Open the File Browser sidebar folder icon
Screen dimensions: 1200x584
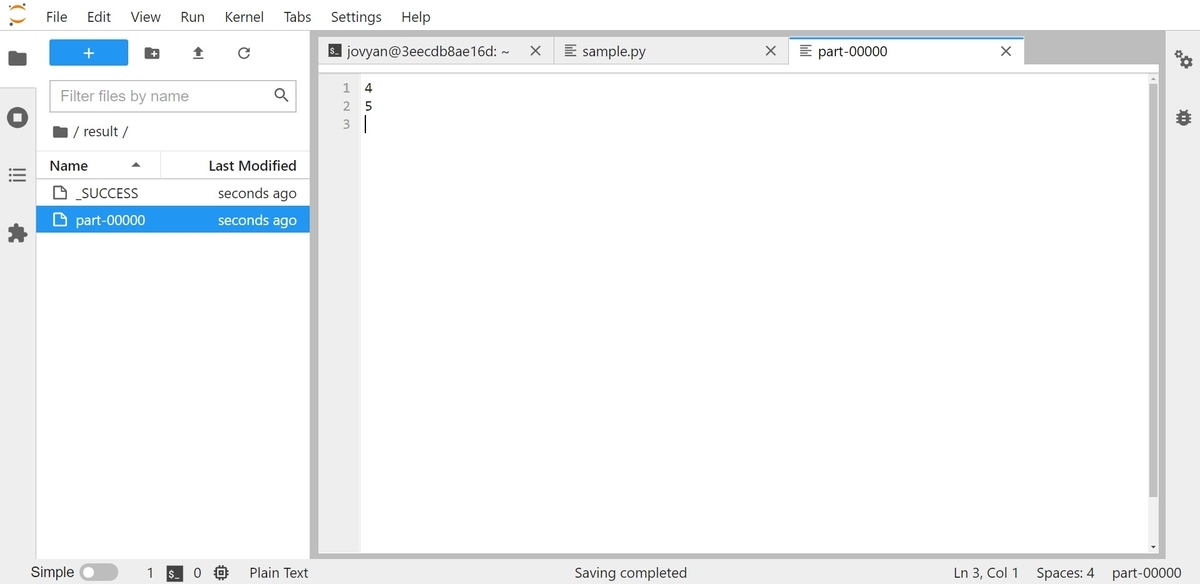[x=17, y=58]
